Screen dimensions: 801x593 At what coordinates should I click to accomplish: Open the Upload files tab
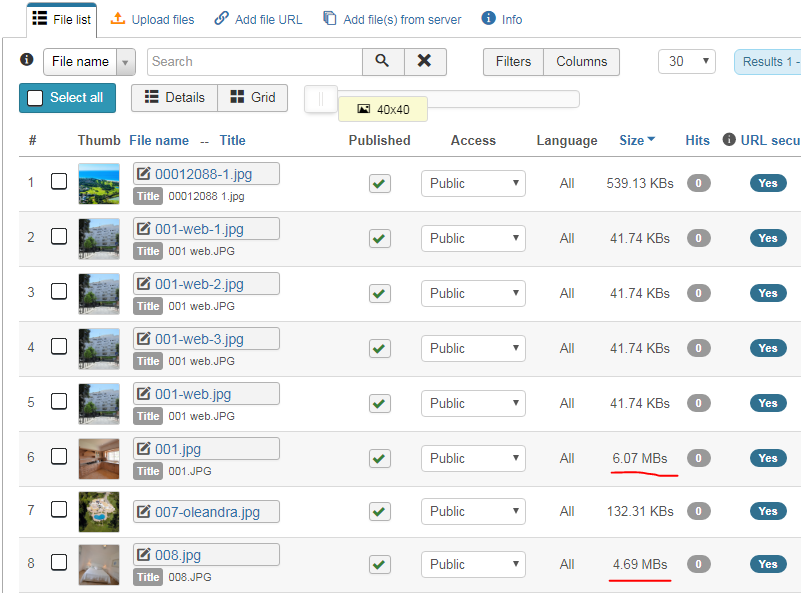153,19
